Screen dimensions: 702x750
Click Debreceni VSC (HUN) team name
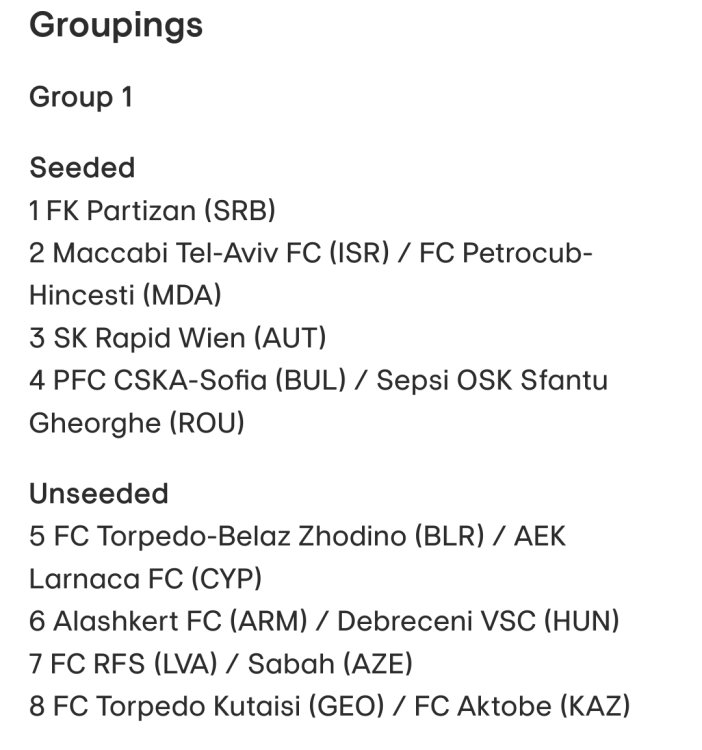click(x=478, y=621)
